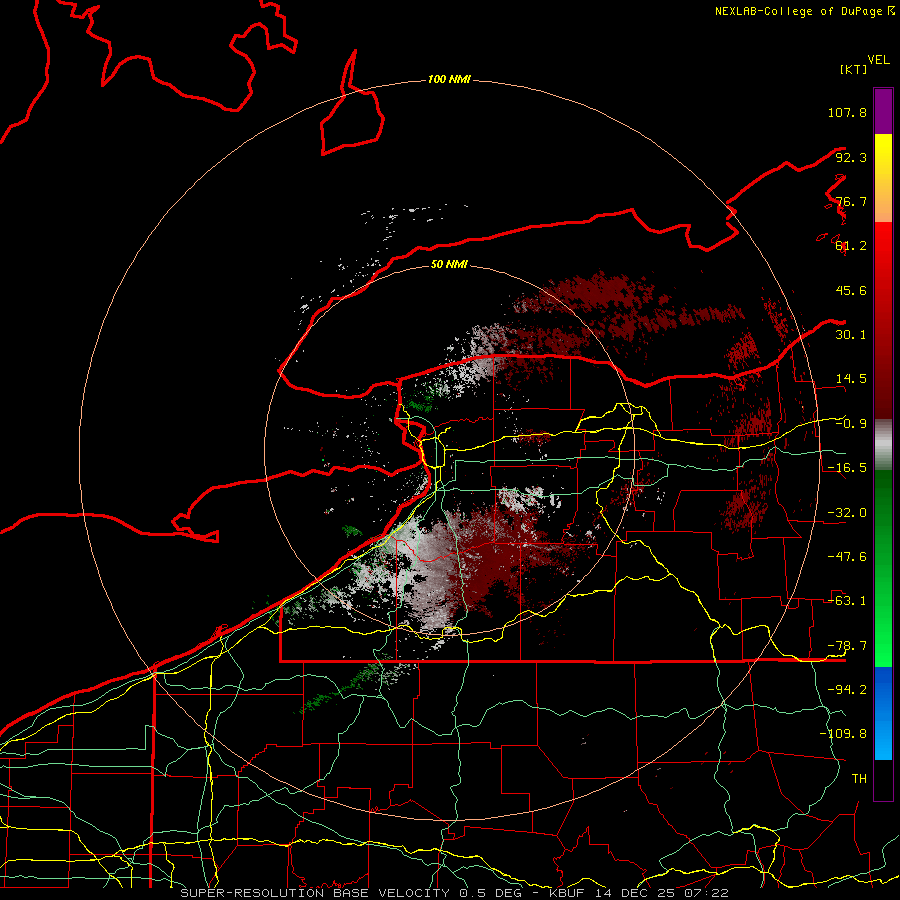
Task: Click the -63.1 velocity scale value
Action: tap(847, 601)
